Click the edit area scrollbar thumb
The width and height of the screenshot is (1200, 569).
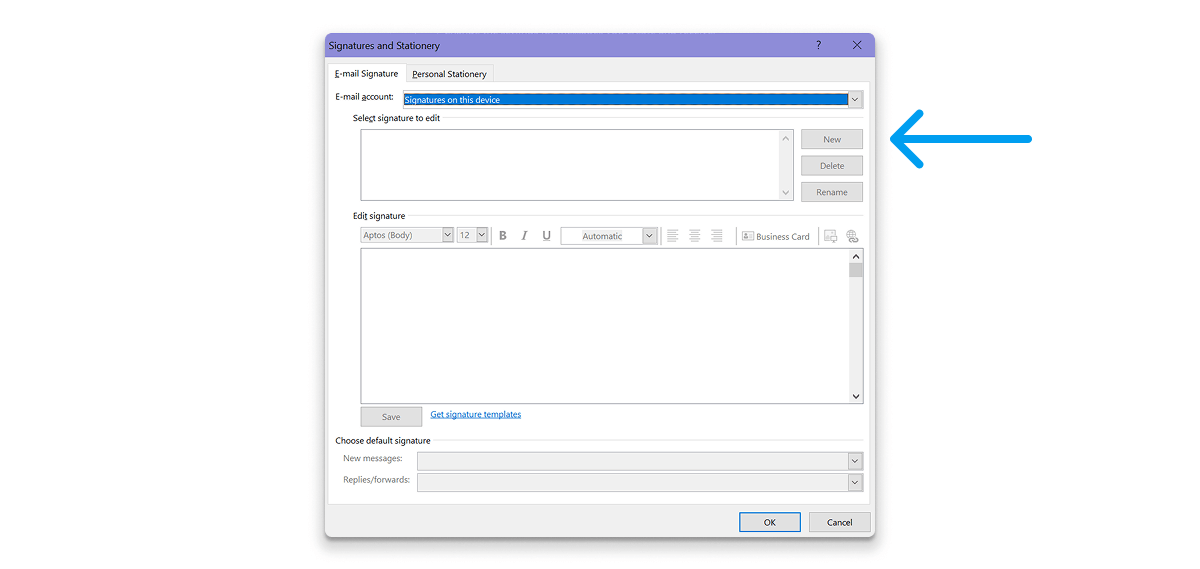click(856, 270)
